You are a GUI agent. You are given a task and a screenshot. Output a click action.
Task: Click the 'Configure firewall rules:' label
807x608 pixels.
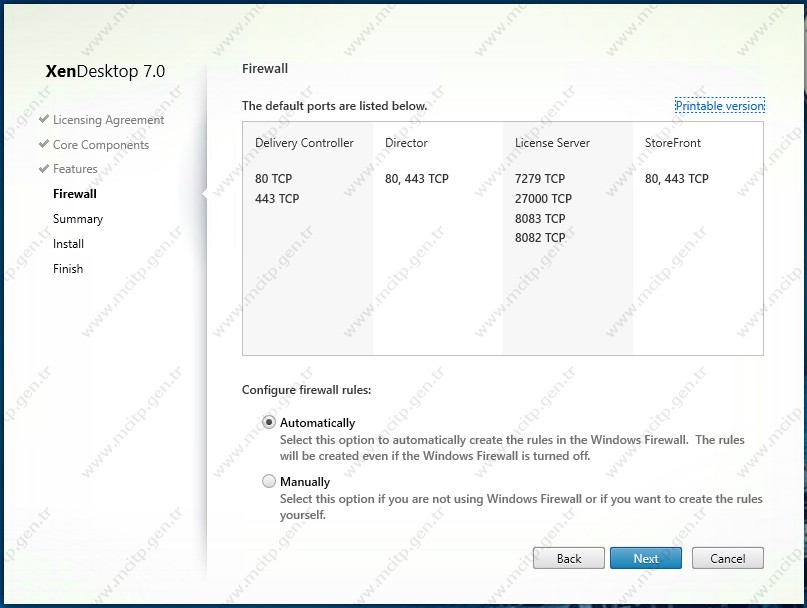pyautogui.click(x=306, y=390)
